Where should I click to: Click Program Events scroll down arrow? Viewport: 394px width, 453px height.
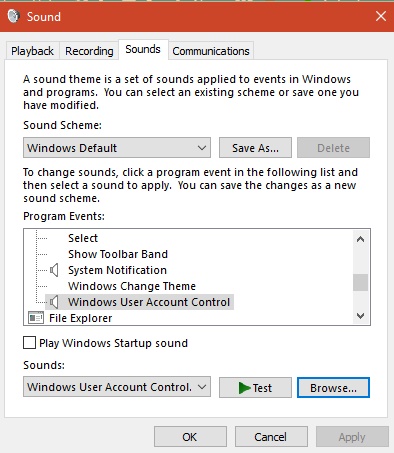360,315
